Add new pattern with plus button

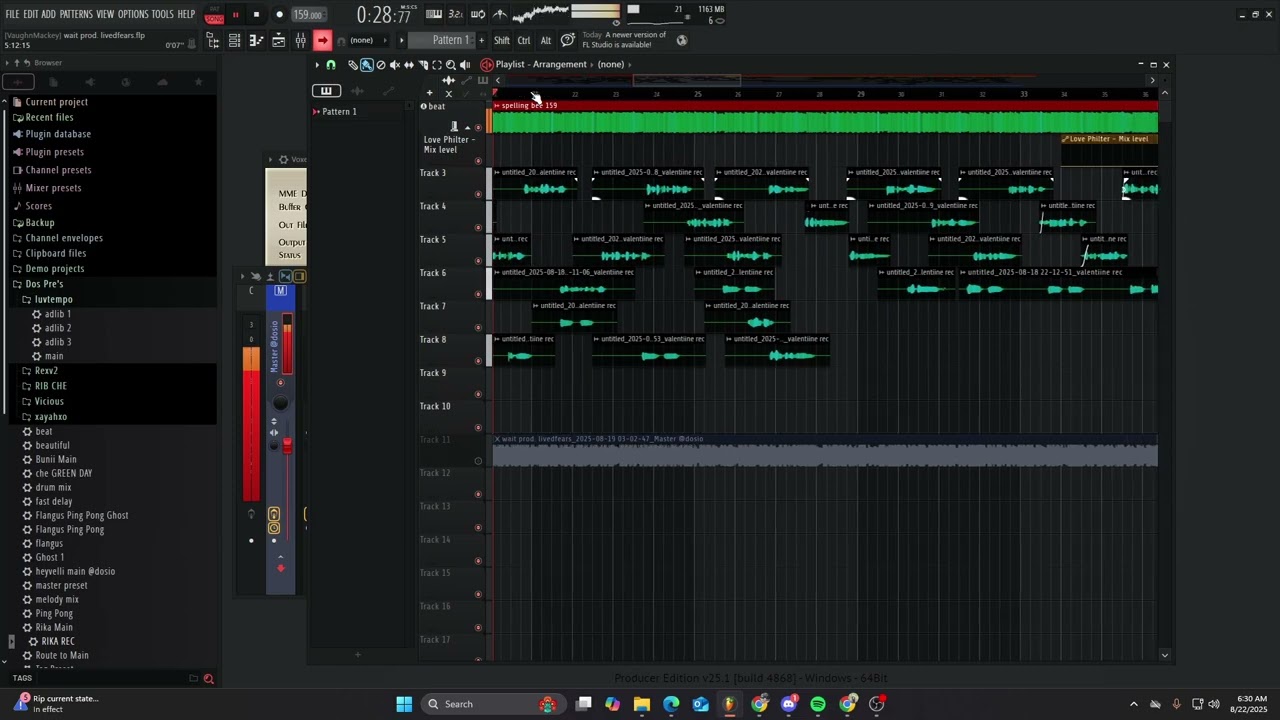coord(481,40)
